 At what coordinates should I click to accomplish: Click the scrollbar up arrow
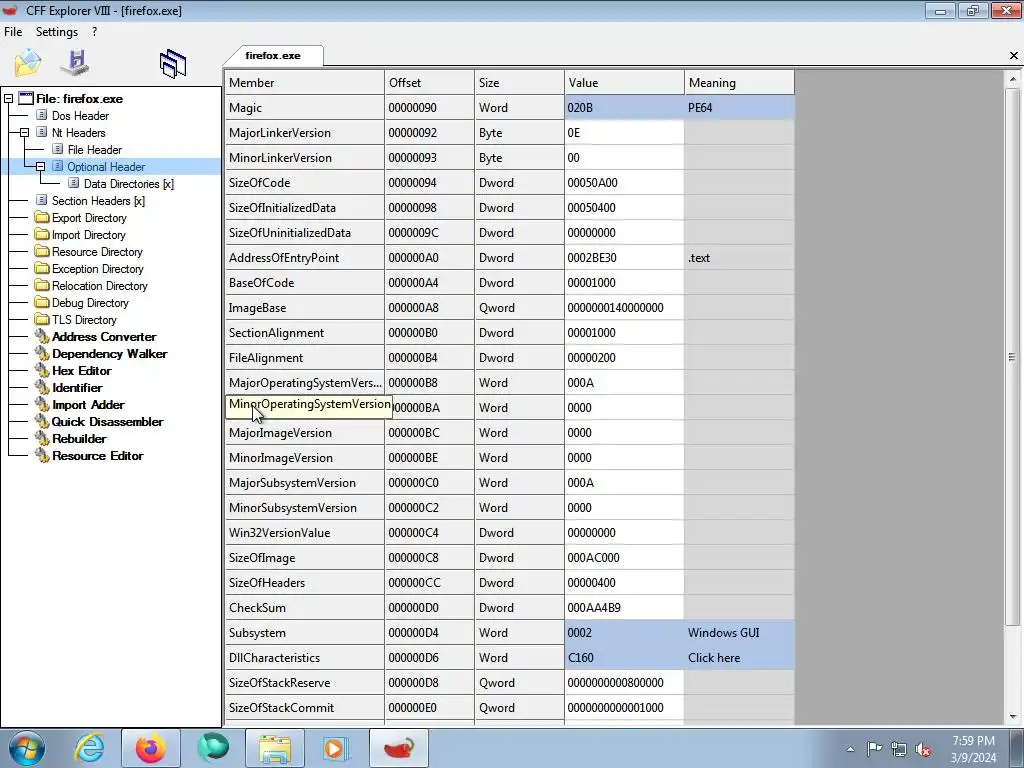pos(1012,78)
